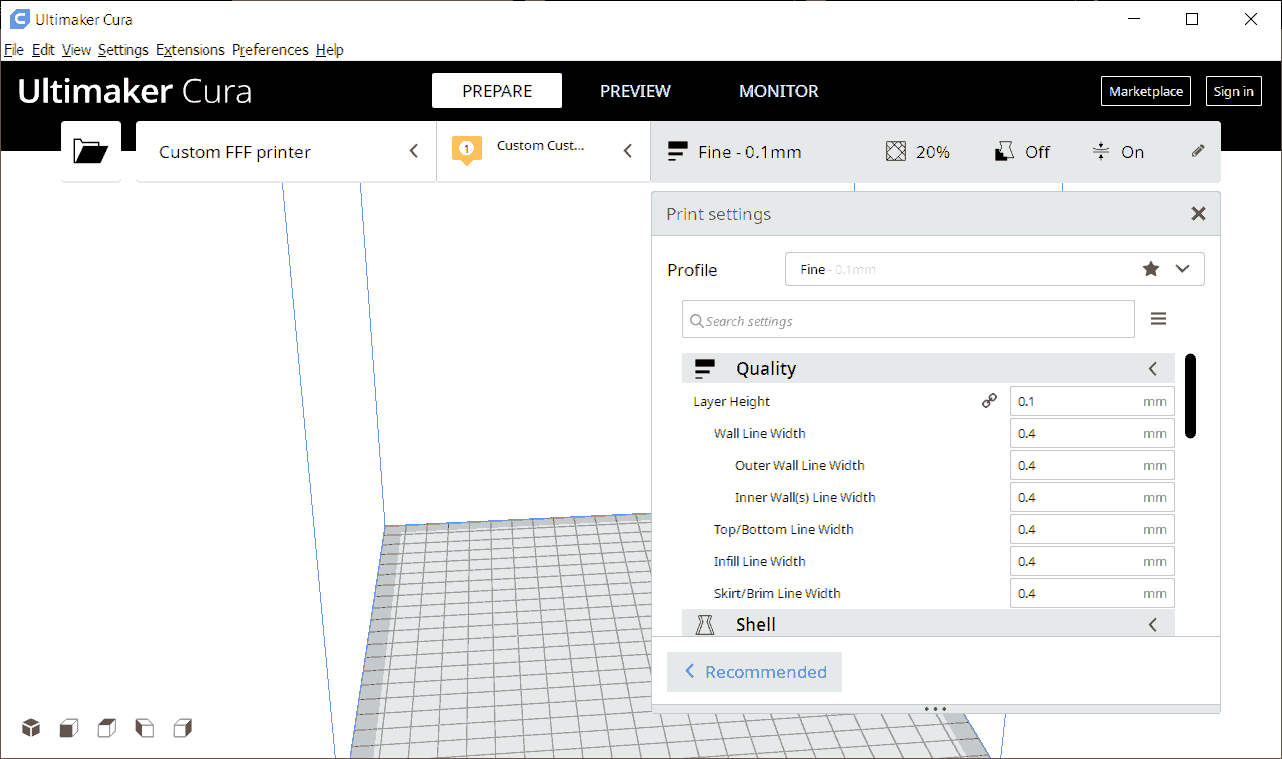Click the support Off indicator
1282x759 pixels.
pos(1022,152)
